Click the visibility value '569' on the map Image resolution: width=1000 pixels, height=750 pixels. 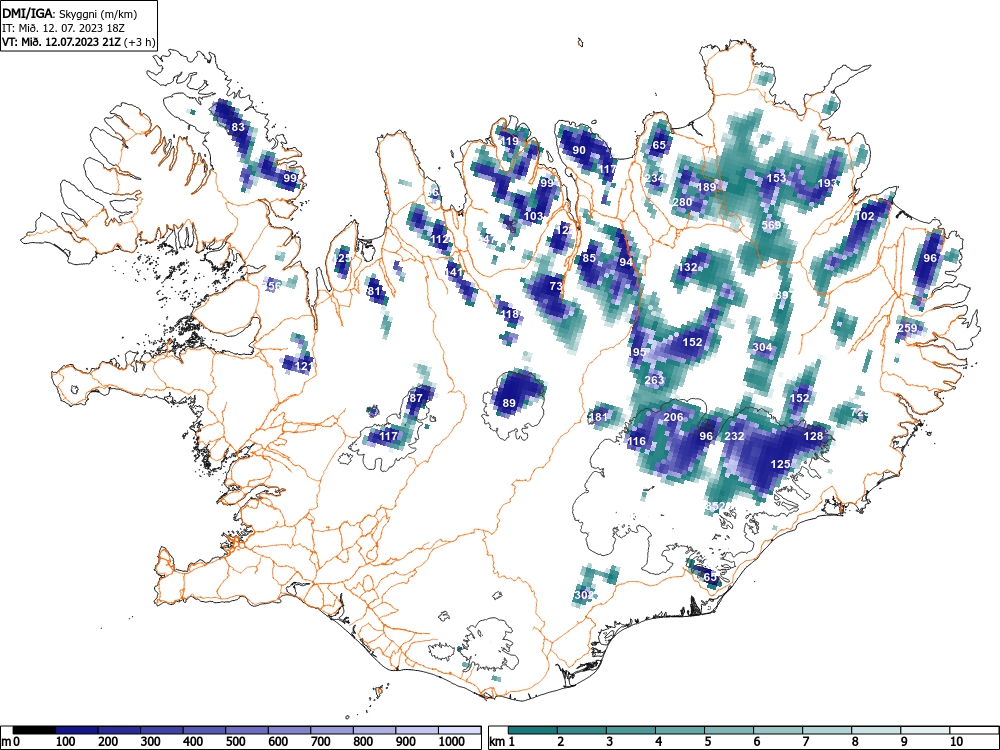tap(771, 225)
